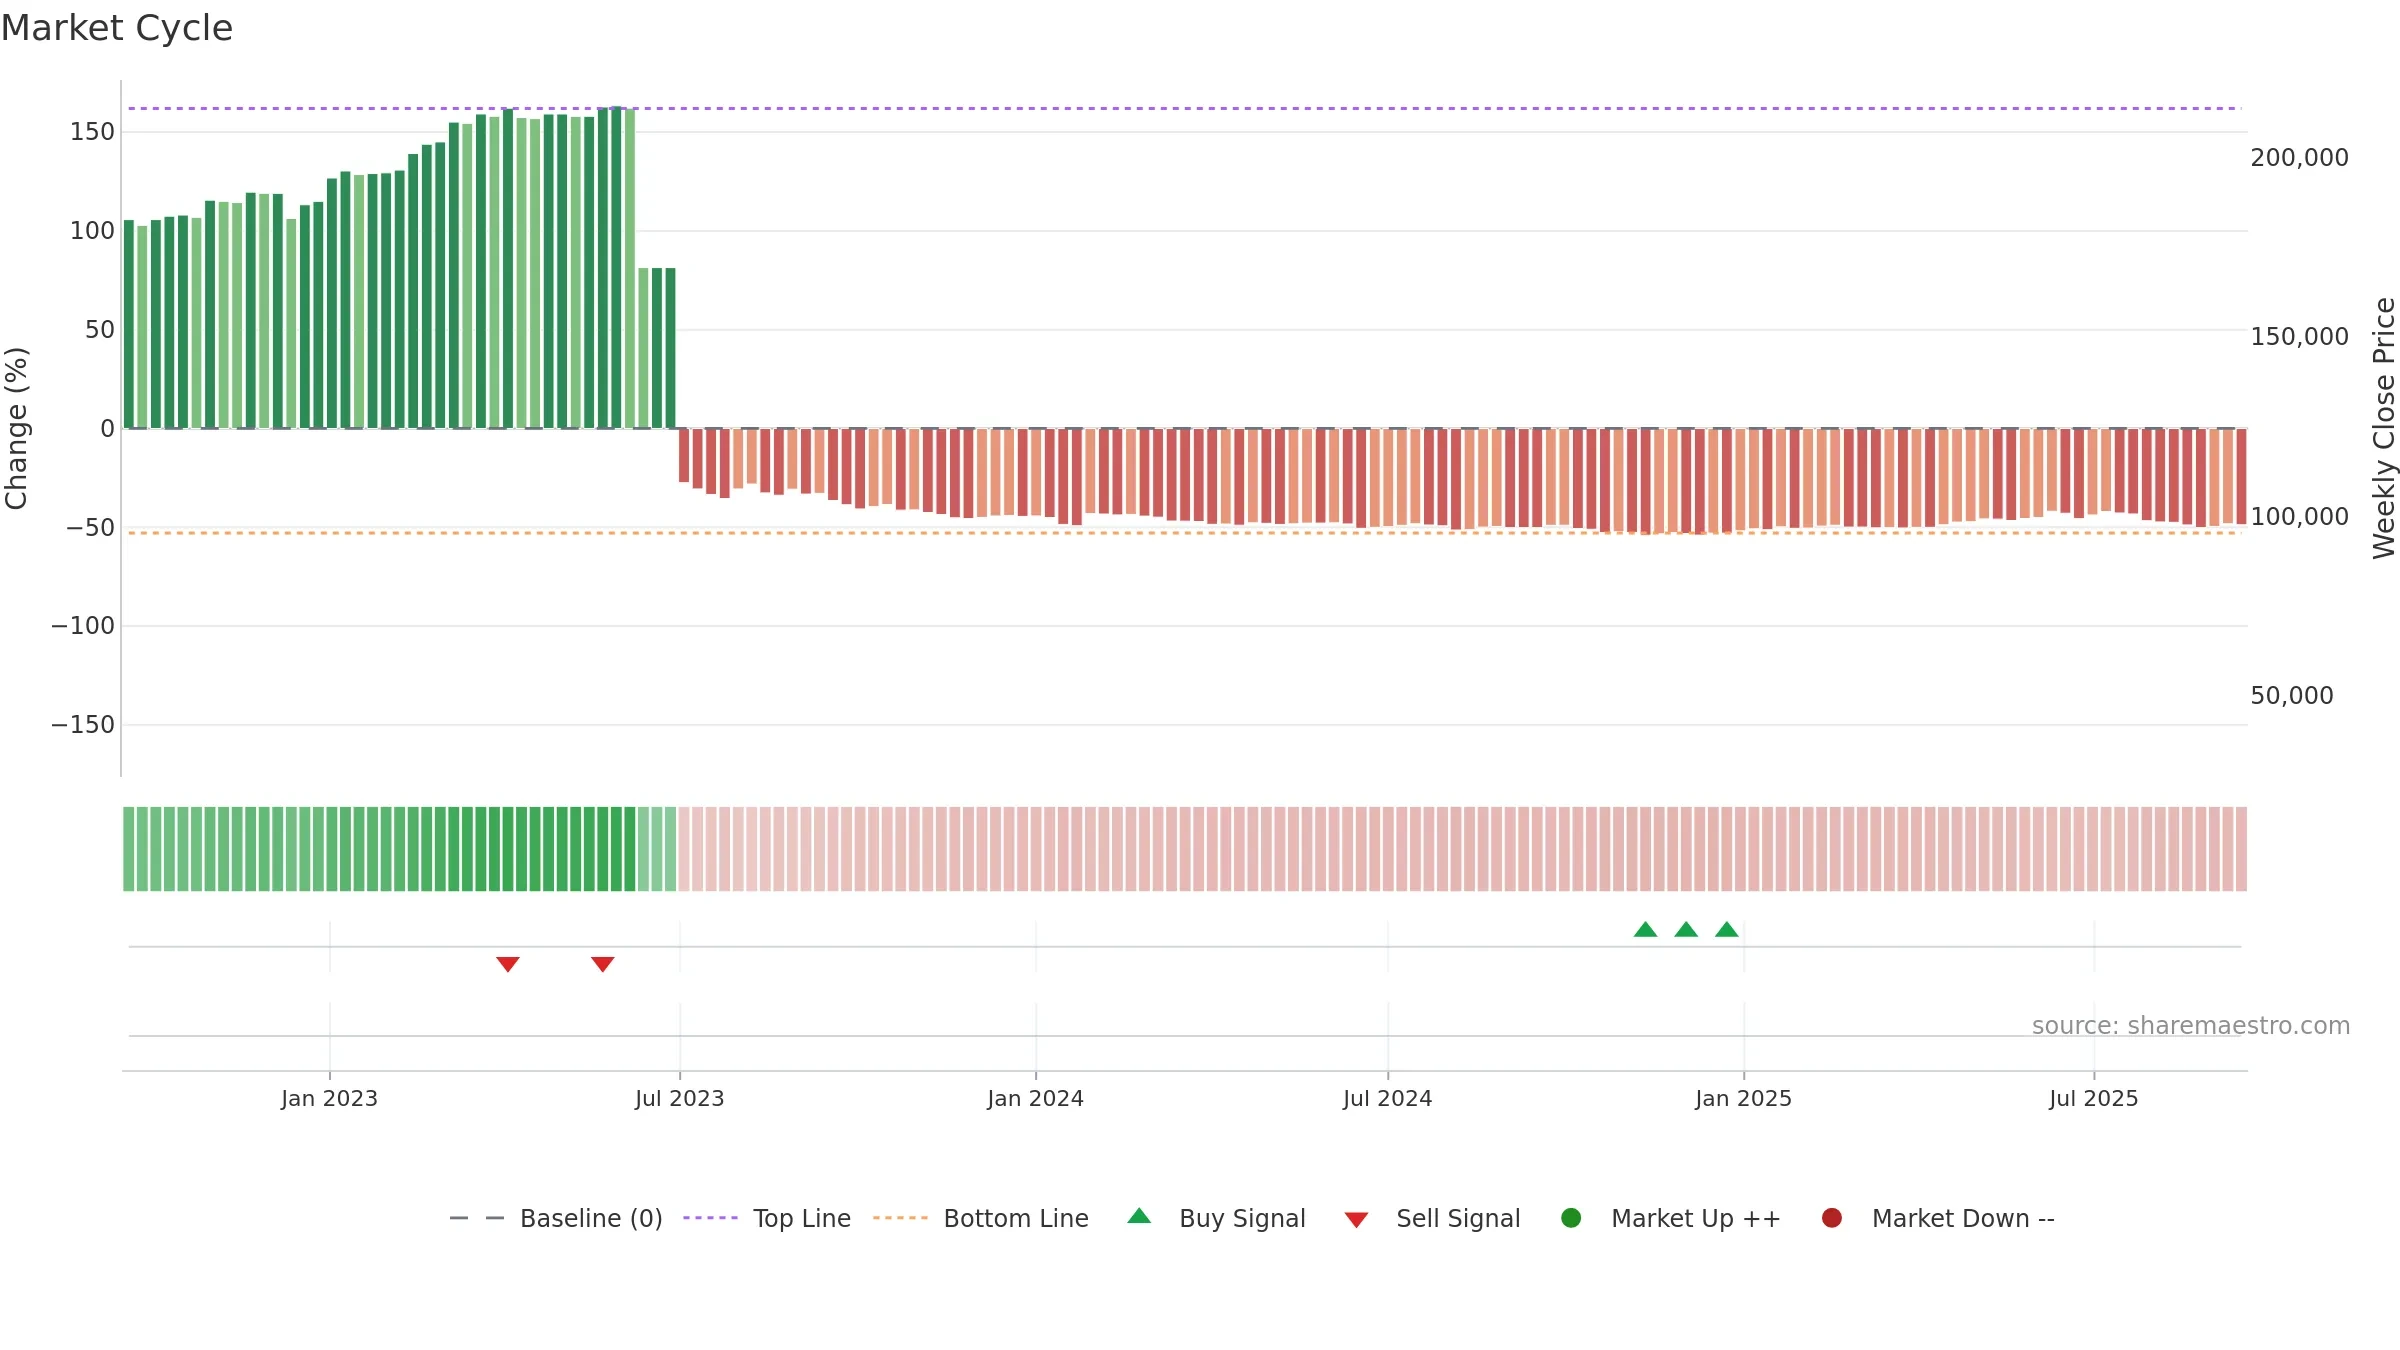This screenshot has width=2400, height=1350.
Task: Select the first green buy signal marker
Action: click(x=1645, y=929)
